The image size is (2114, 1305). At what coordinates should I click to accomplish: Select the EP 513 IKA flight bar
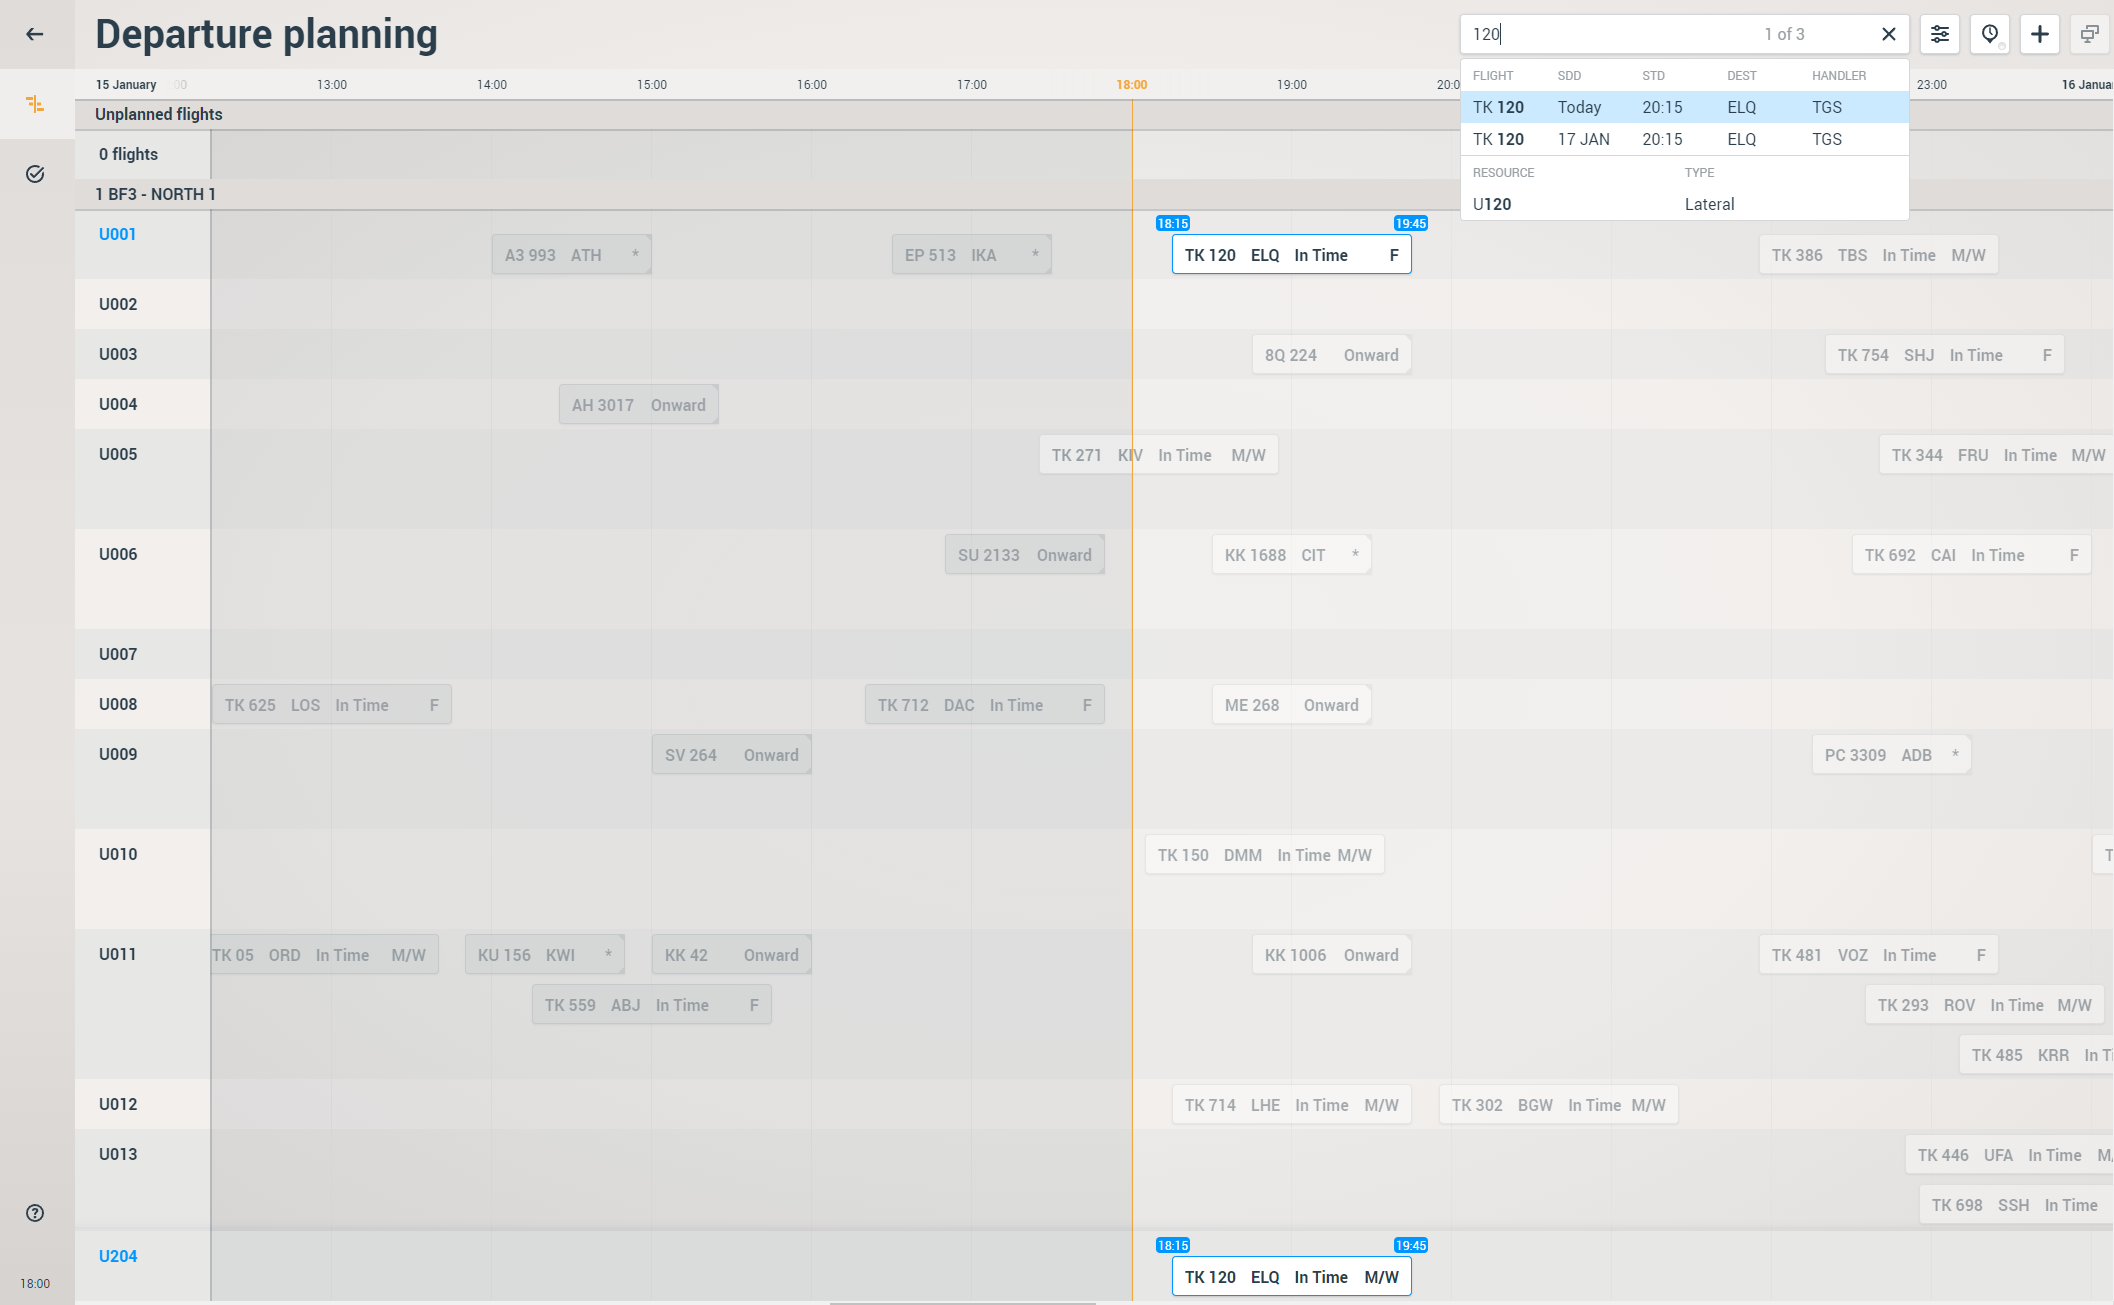click(972, 255)
